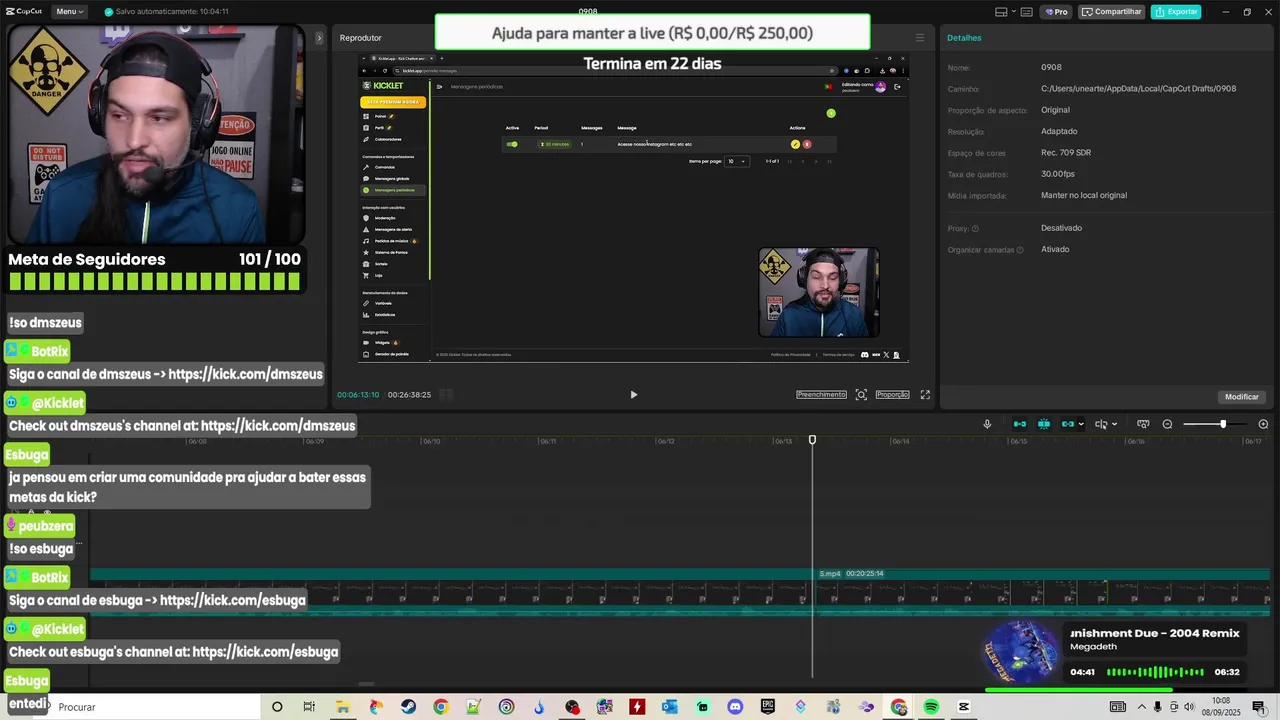Click the Proporção button
This screenshot has width=1280, height=720.
tap(893, 395)
